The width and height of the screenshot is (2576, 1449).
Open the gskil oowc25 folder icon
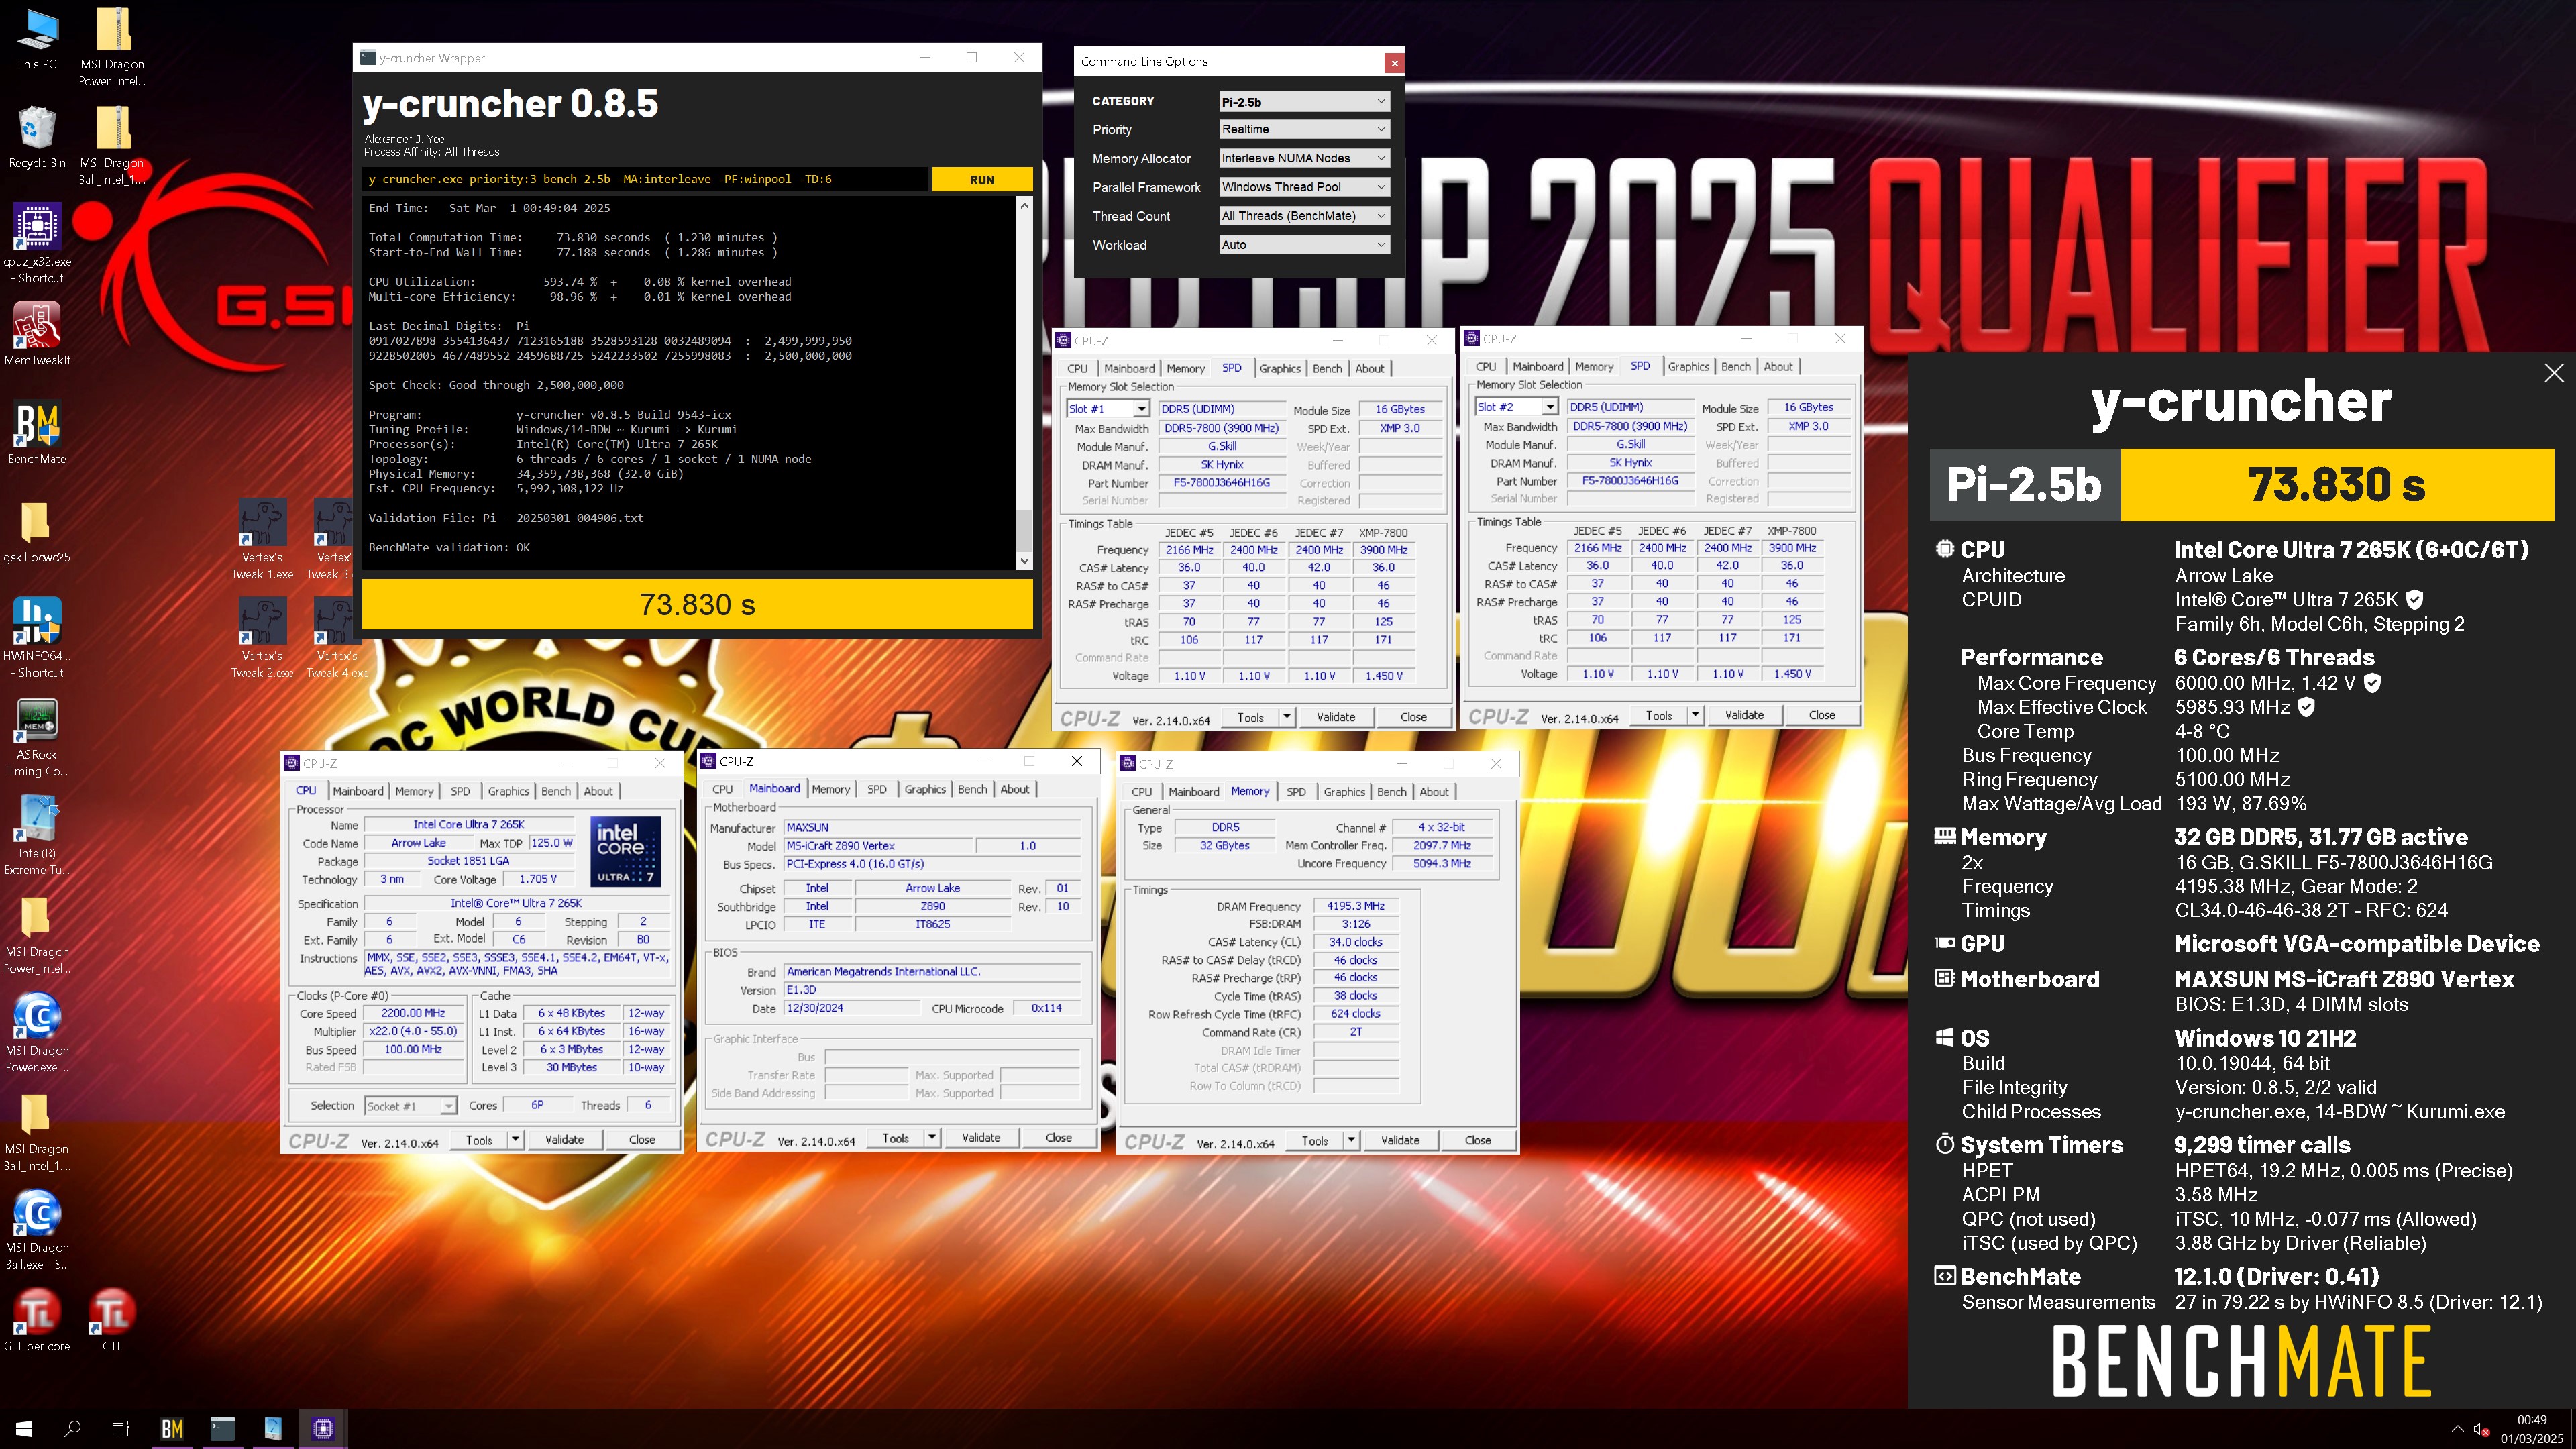tap(37, 533)
